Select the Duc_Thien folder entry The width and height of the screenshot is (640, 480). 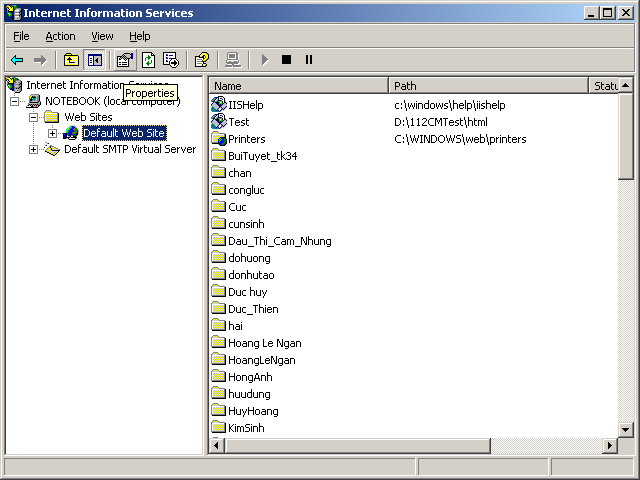coord(245,309)
